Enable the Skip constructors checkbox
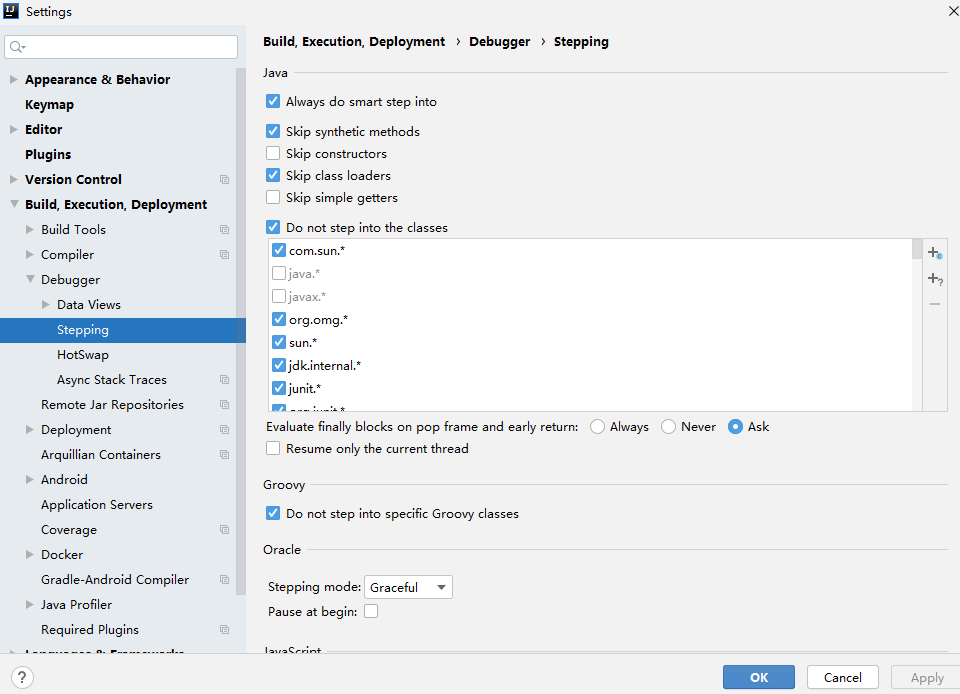The image size is (960, 694). point(273,154)
